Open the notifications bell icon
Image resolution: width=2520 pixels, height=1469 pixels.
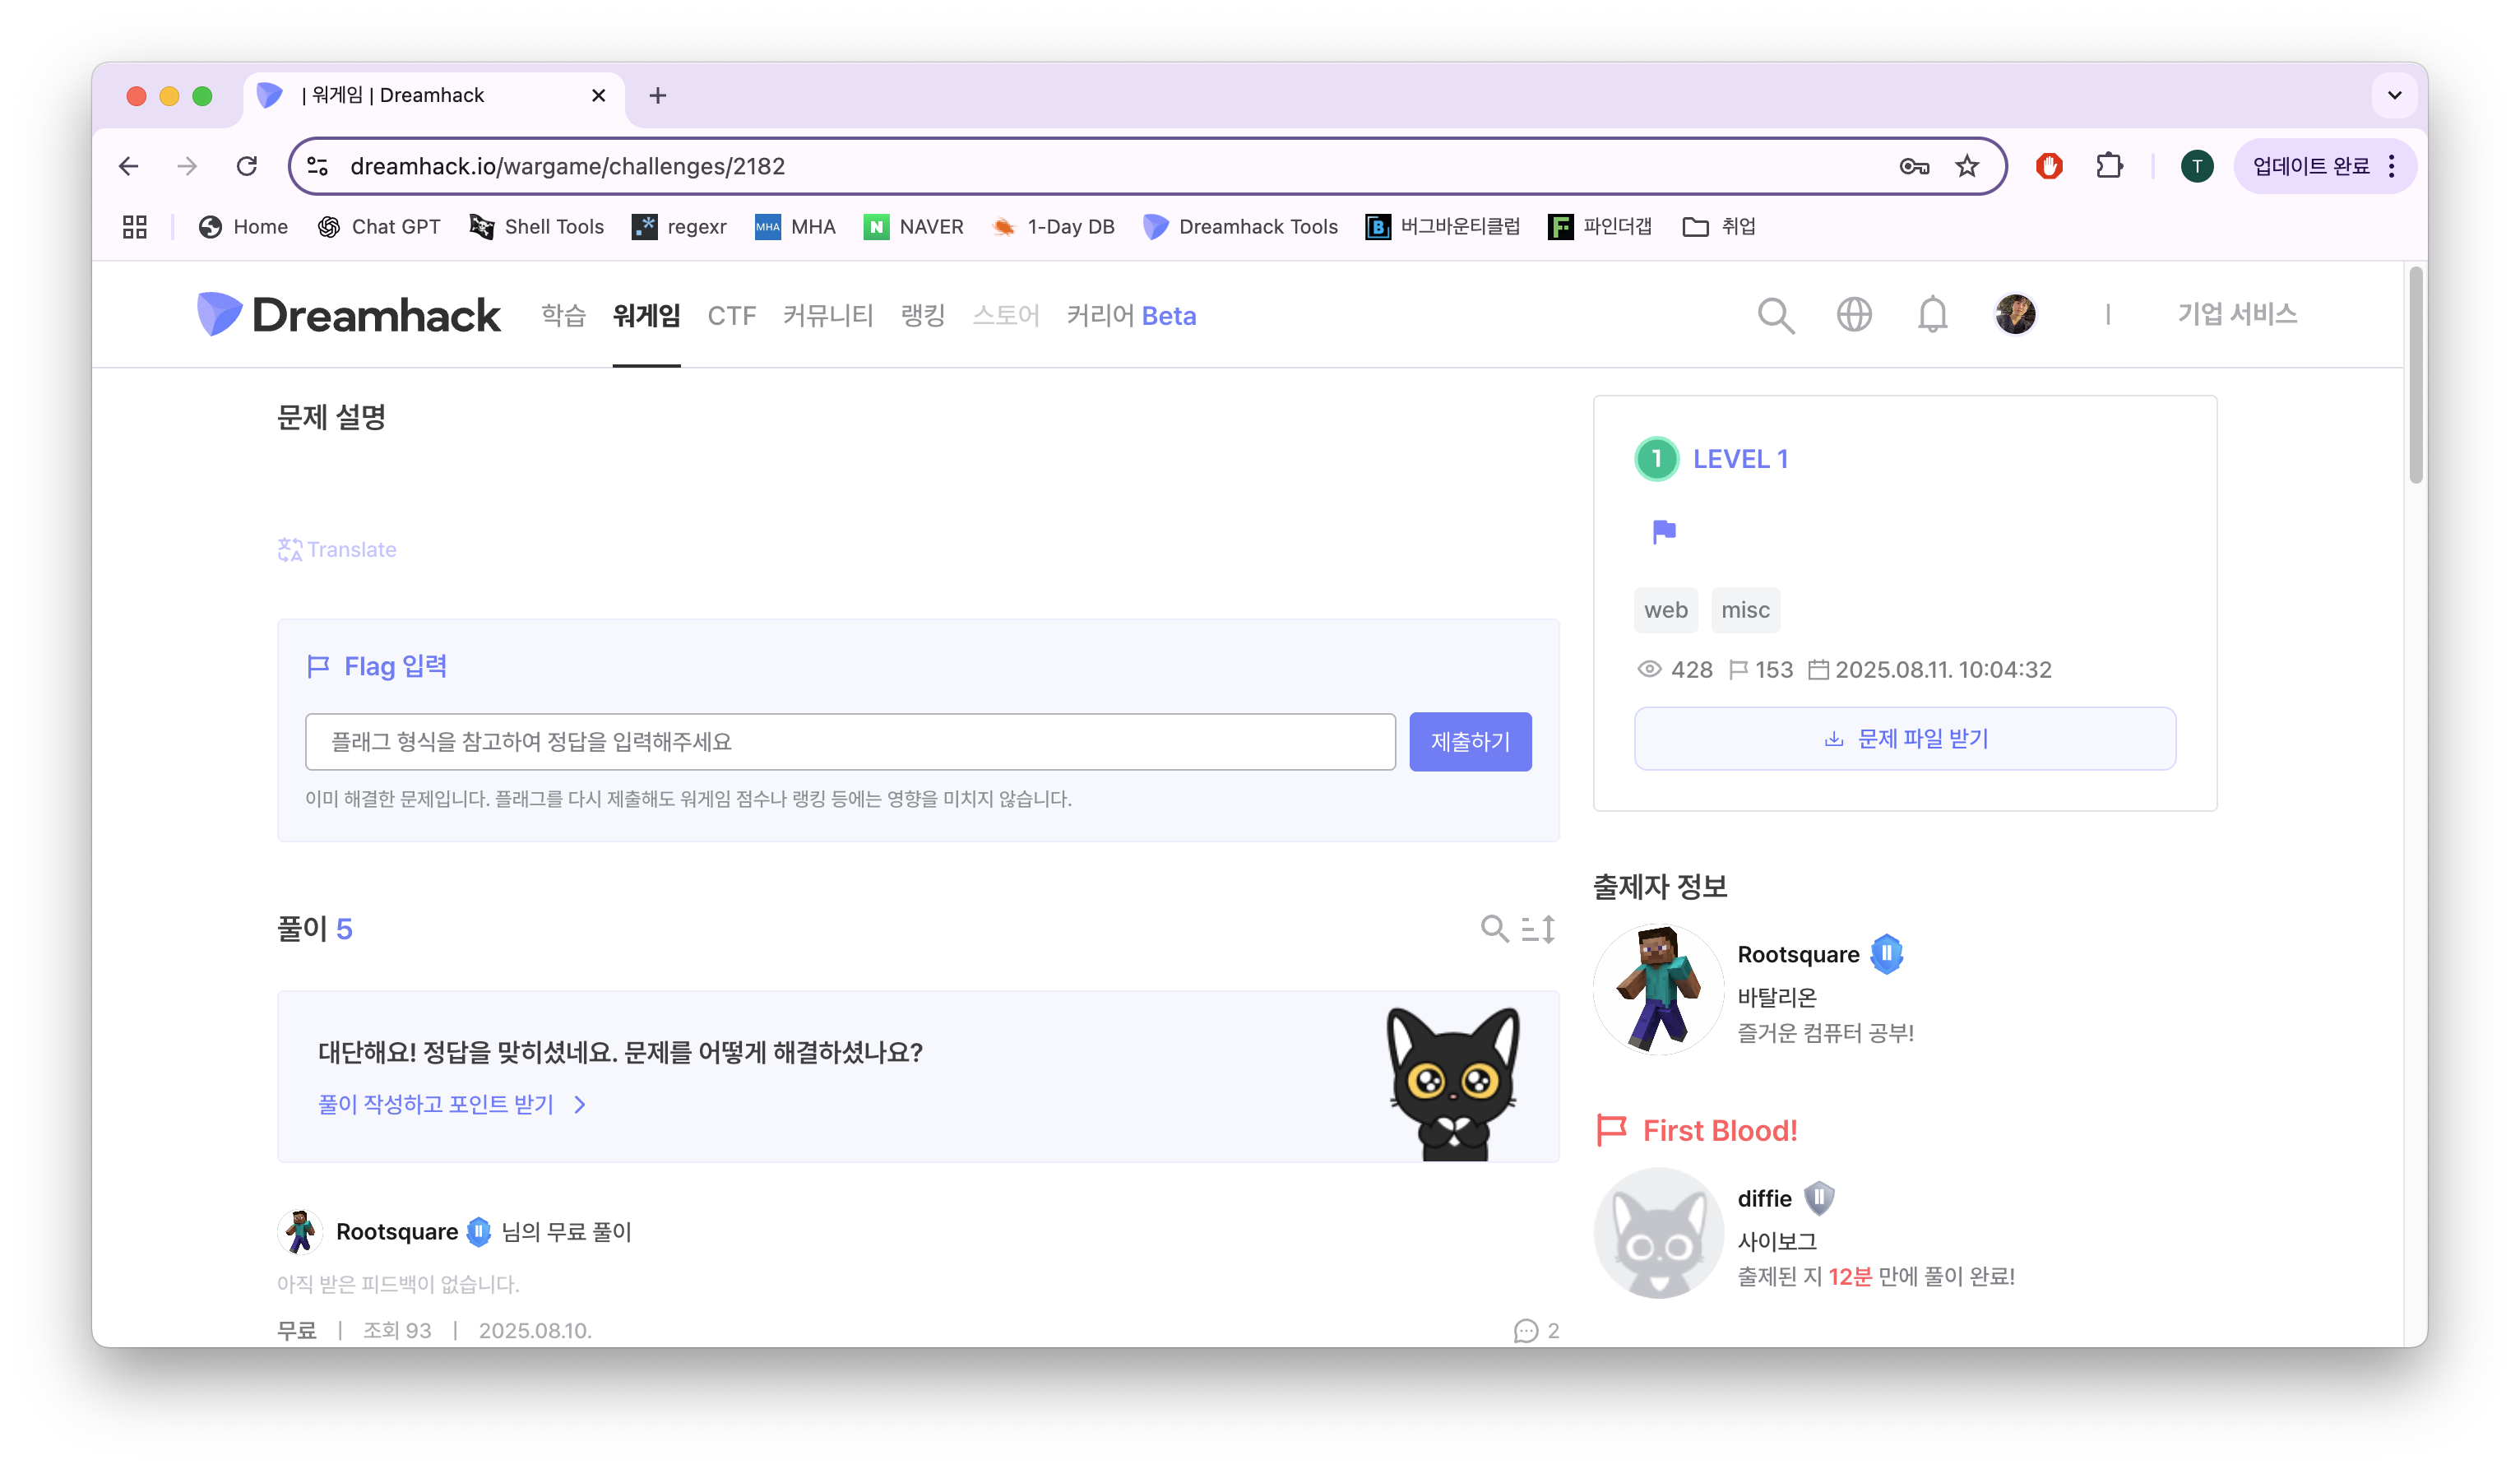click(1932, 315)
